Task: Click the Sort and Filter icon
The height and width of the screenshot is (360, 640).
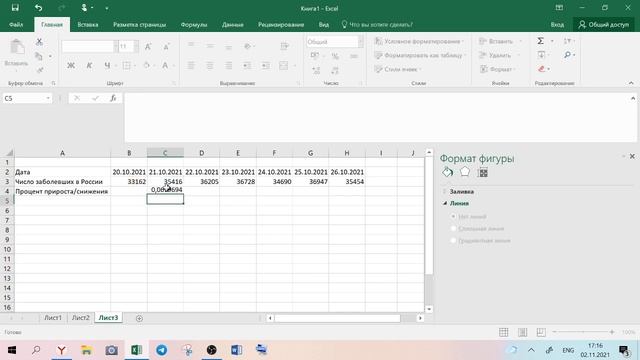Action: 567,41
